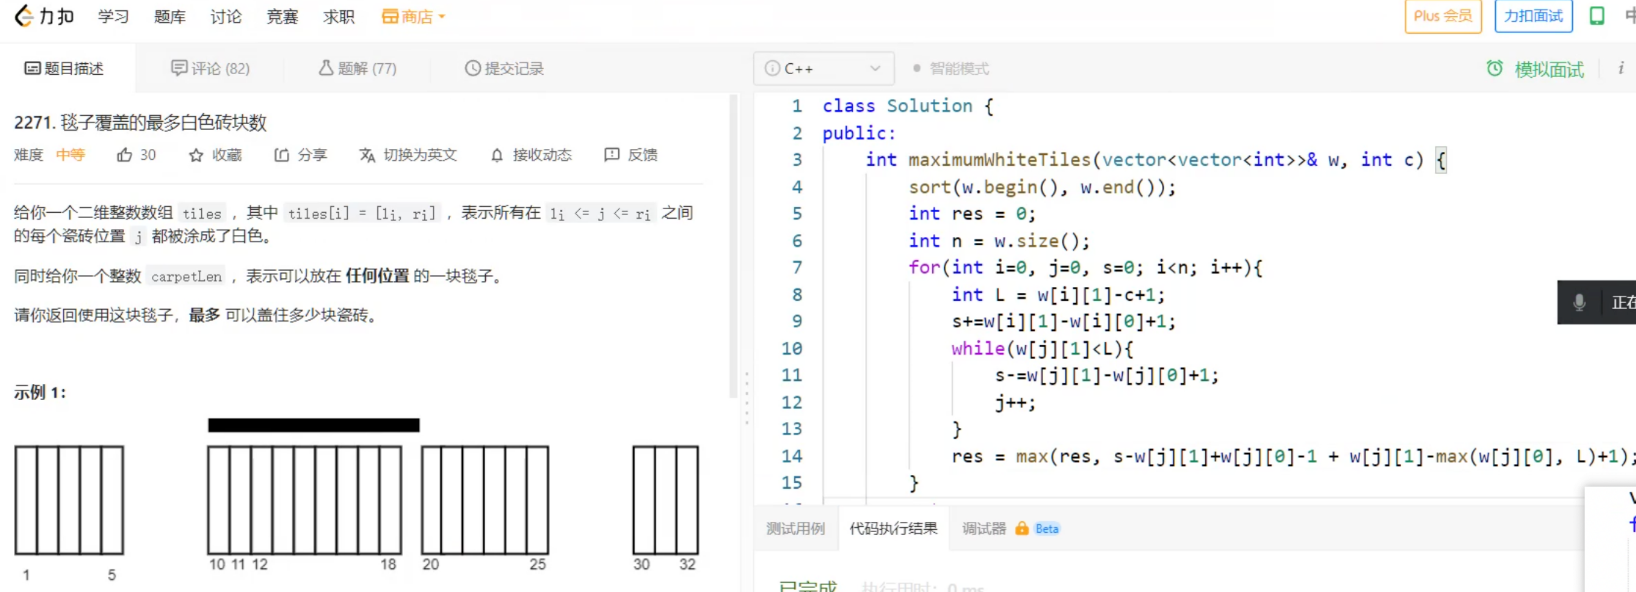Click the thumbs-up like icon

pyautogui.click(x=124, y=155)
